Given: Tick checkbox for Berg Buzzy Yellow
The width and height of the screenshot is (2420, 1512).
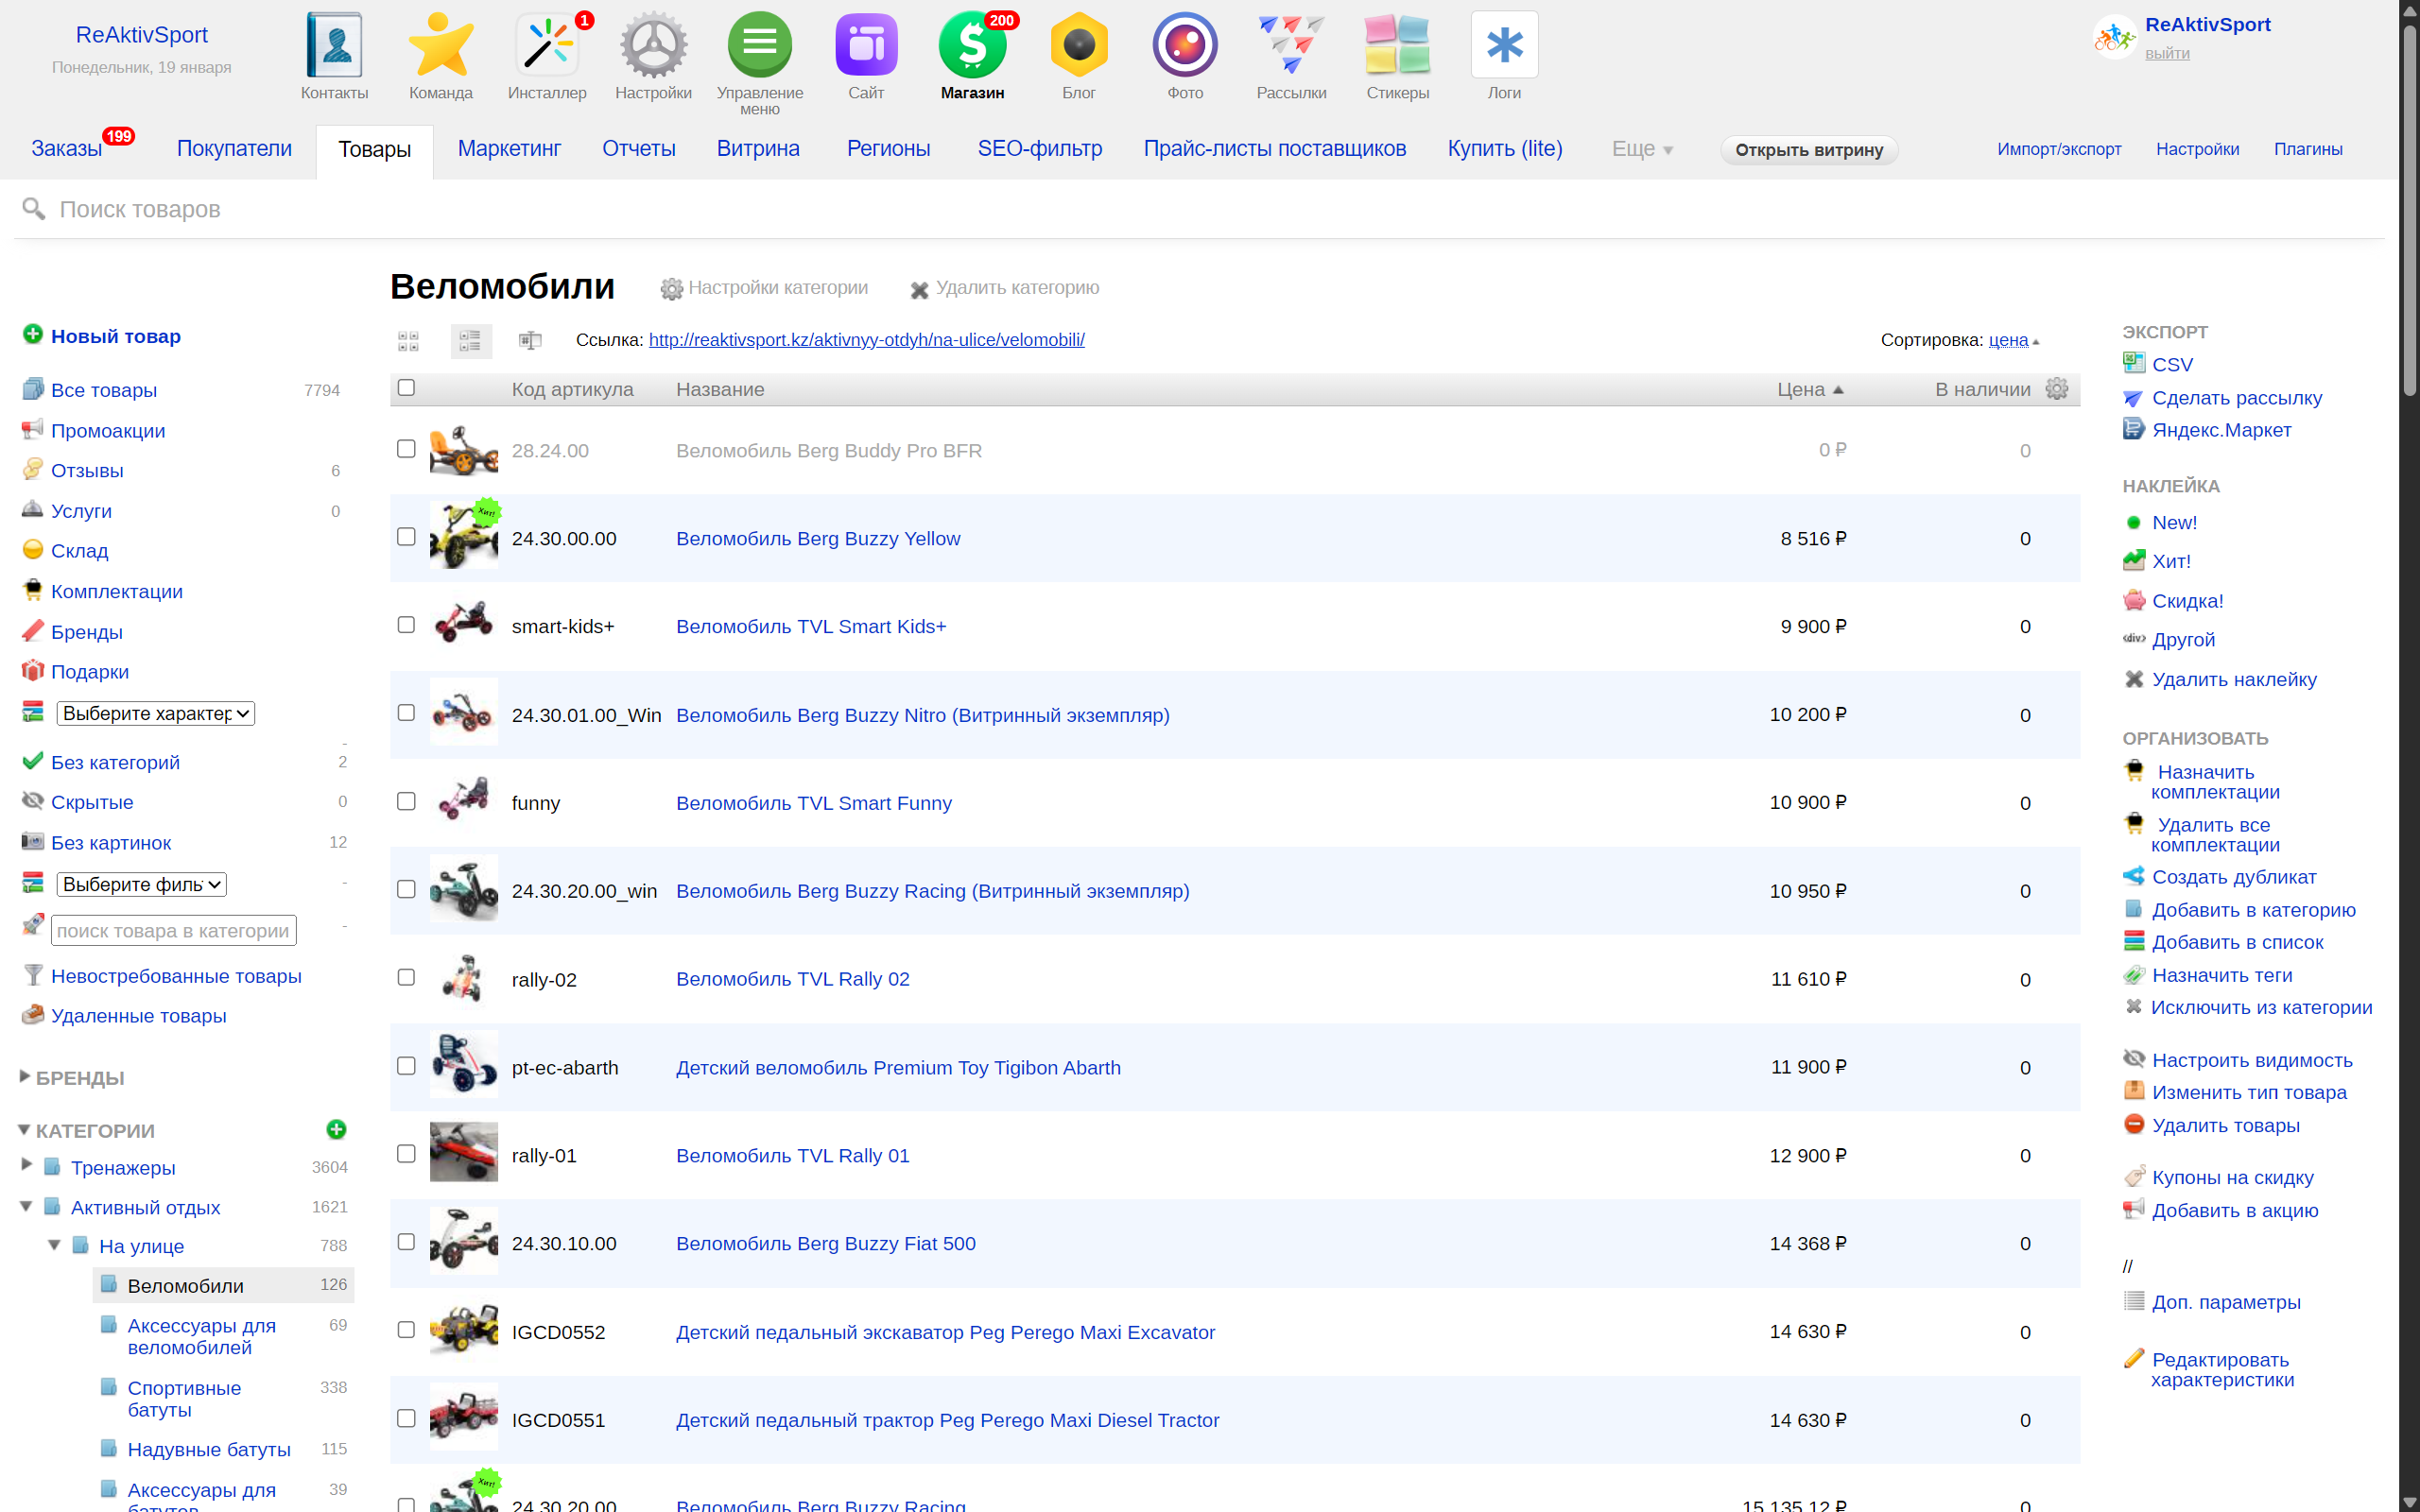Looking at the screenshot, I should 406,537.
